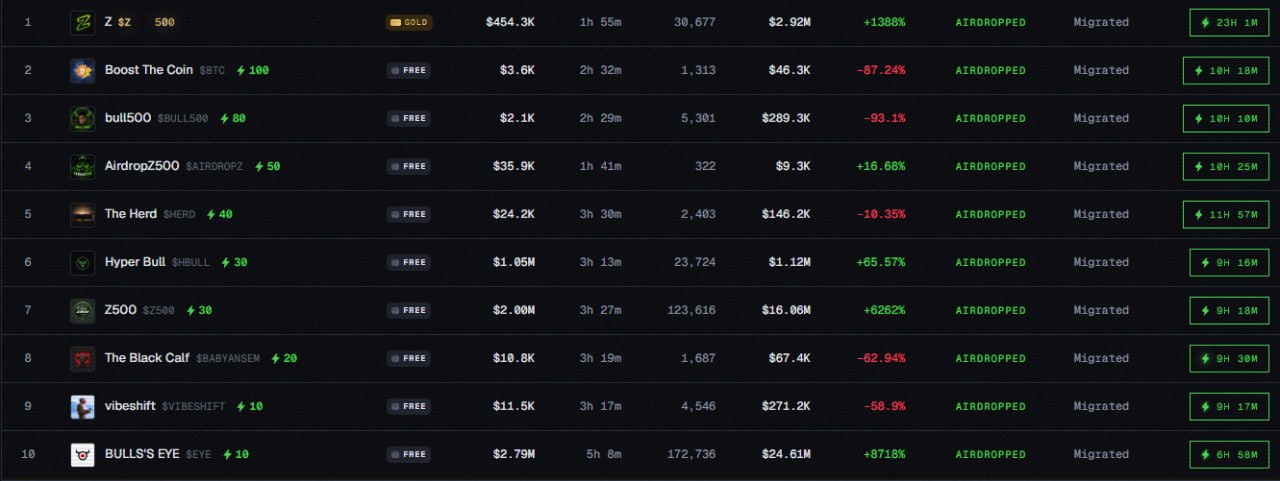Screen dimensions: 1280x481
Task: Click Boost The Coin token avatar
Action: tap(83, 70)
